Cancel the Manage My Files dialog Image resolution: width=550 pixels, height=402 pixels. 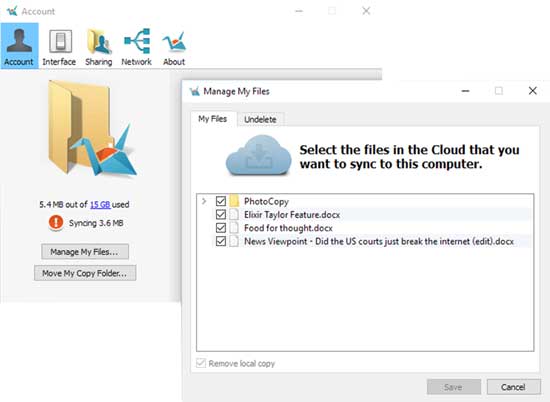coord(514,387)
